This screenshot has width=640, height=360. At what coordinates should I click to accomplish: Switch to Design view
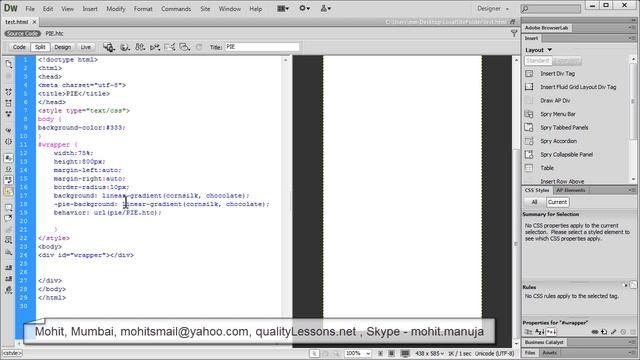click(x=62, y=47)
